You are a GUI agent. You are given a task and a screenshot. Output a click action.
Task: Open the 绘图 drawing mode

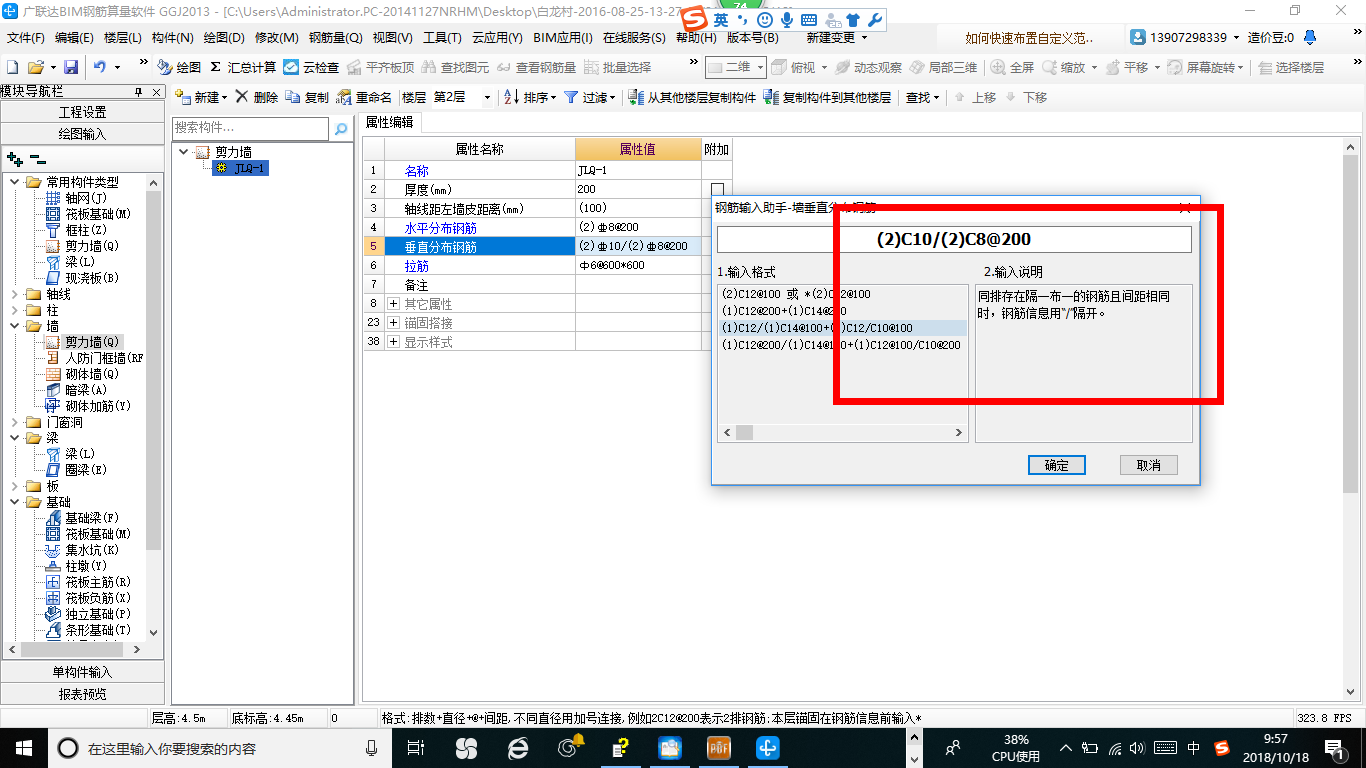pyautogui.click(x=179, y=67)
